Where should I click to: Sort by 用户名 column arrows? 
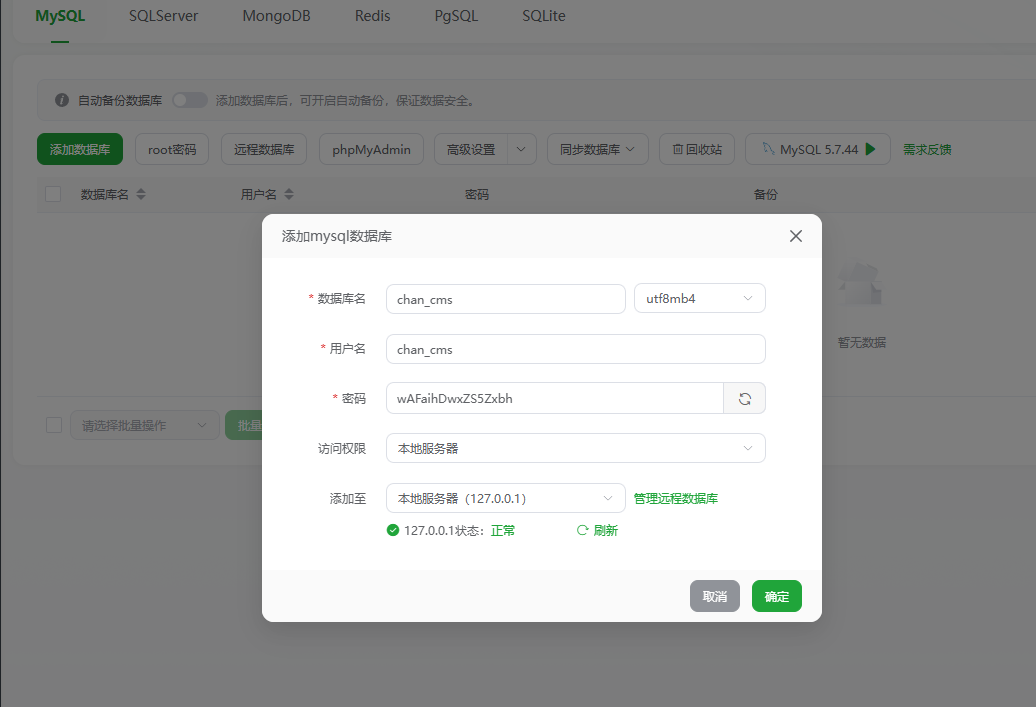[x=288, y=194]
